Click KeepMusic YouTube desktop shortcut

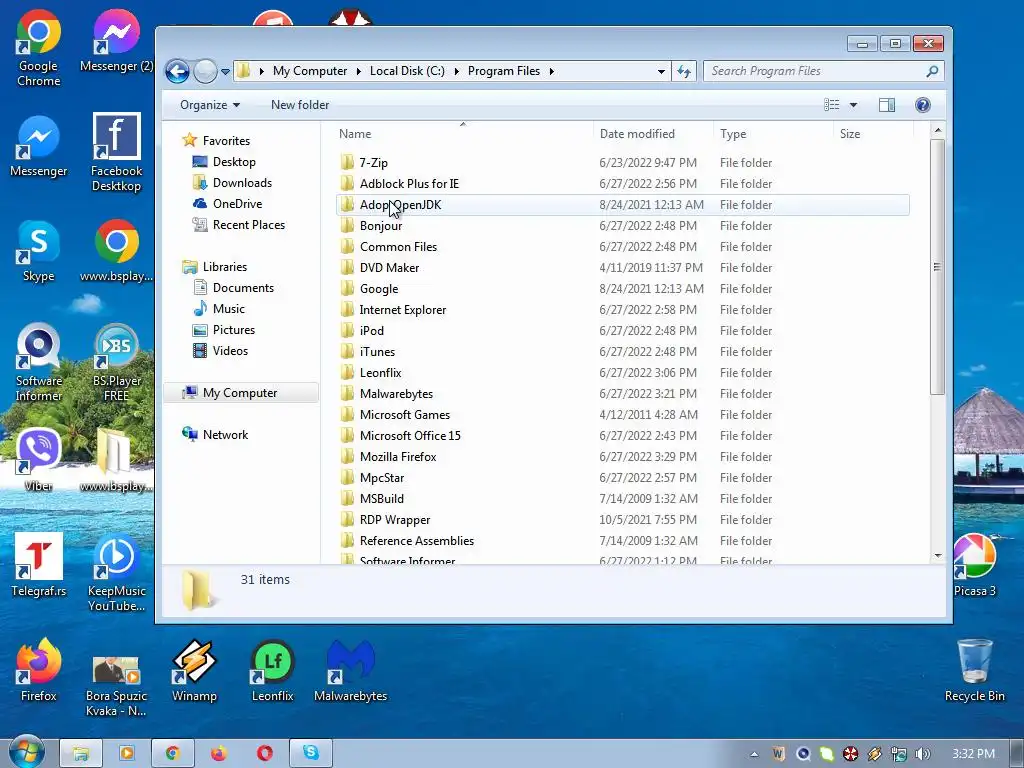tap(116, 573)
